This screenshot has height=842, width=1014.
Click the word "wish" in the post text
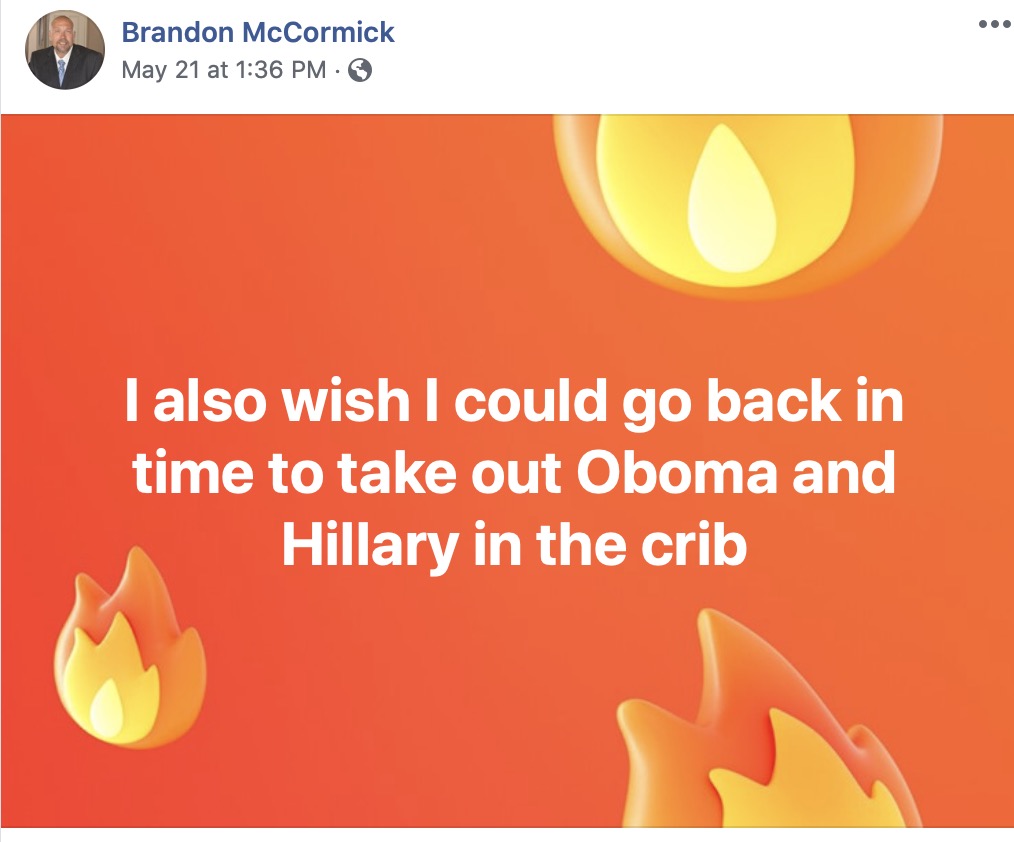pyautogui.click(x=345, y=401)
